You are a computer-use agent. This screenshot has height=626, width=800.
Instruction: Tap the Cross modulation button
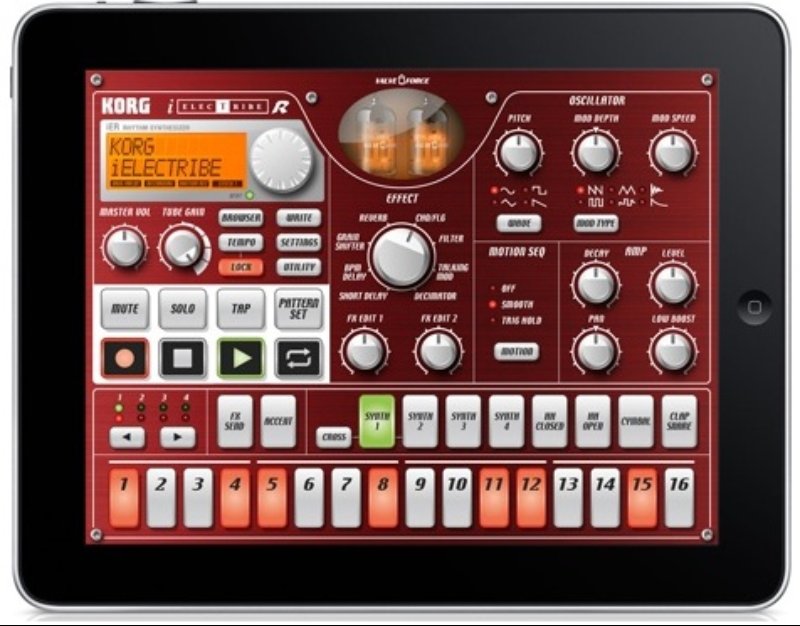click(x=334, y=437)
